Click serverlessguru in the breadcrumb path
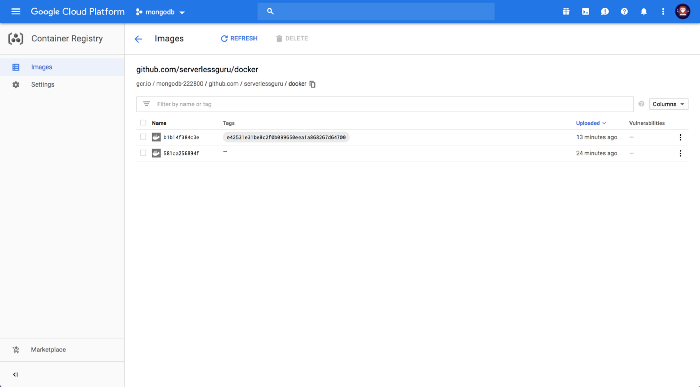Viewport: 700px width, 387px height. pyautogui.click(x=263, y=83)
